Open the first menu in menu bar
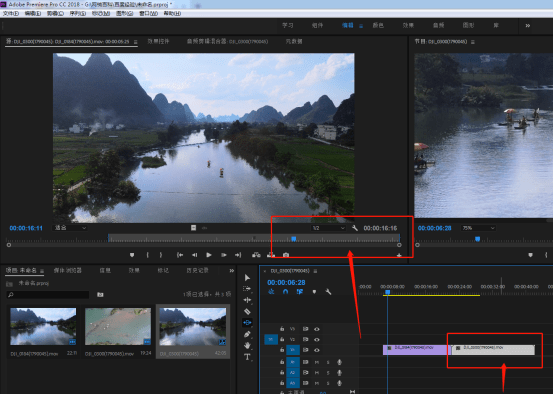The image size is (554, 395). (11, 13)
